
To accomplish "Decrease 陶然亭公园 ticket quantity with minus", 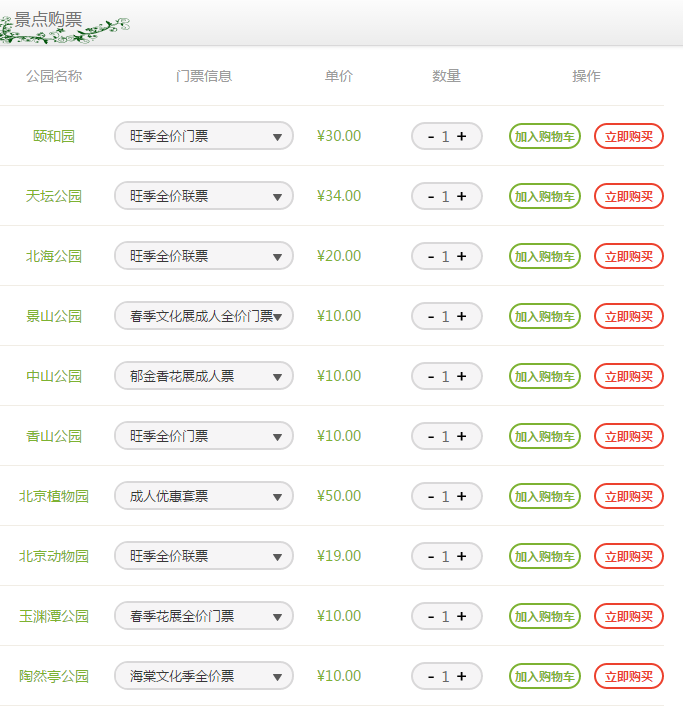I will 431,677.
